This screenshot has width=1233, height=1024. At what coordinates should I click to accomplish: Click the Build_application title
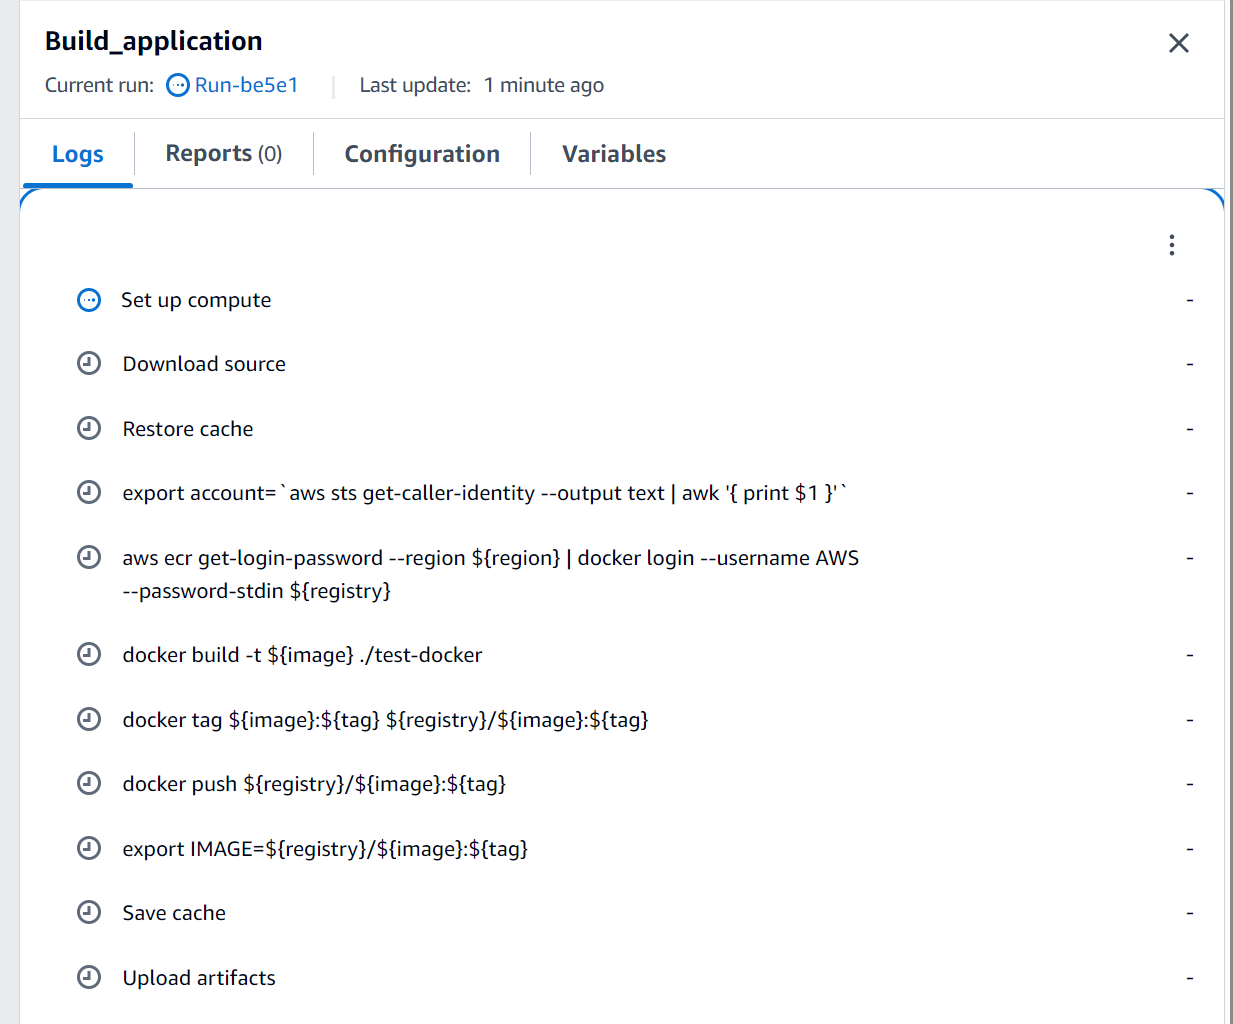(154, 41)
